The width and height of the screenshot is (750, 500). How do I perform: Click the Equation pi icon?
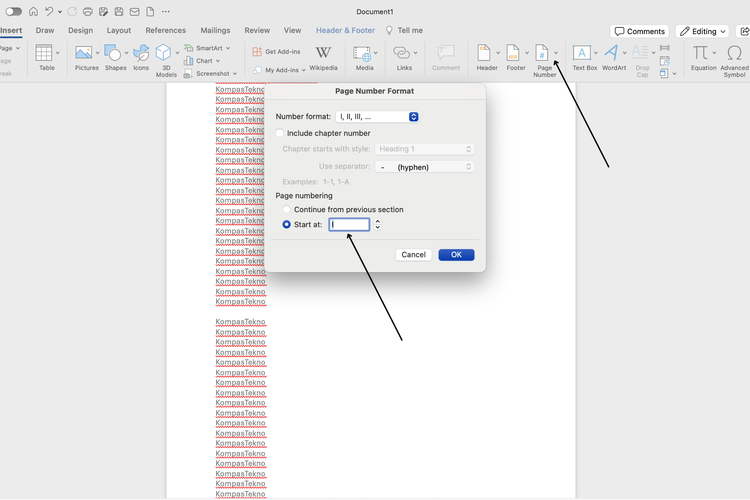point(700,53)
